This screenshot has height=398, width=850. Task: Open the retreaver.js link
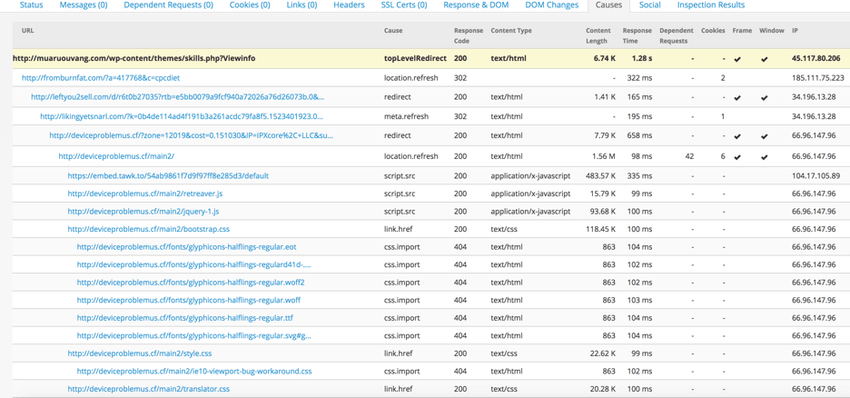pos(145,194)
